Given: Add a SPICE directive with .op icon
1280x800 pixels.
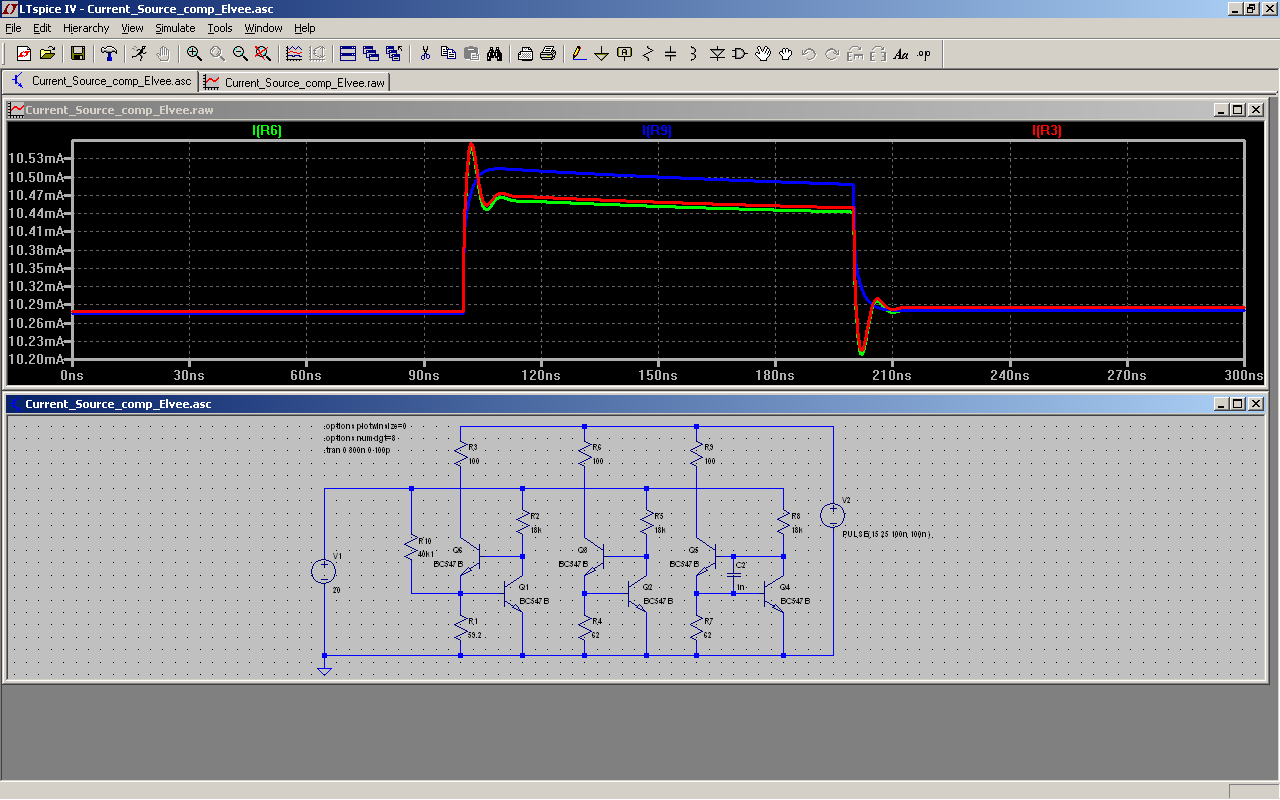Looking at the screenshot, I should coord(924,53).
